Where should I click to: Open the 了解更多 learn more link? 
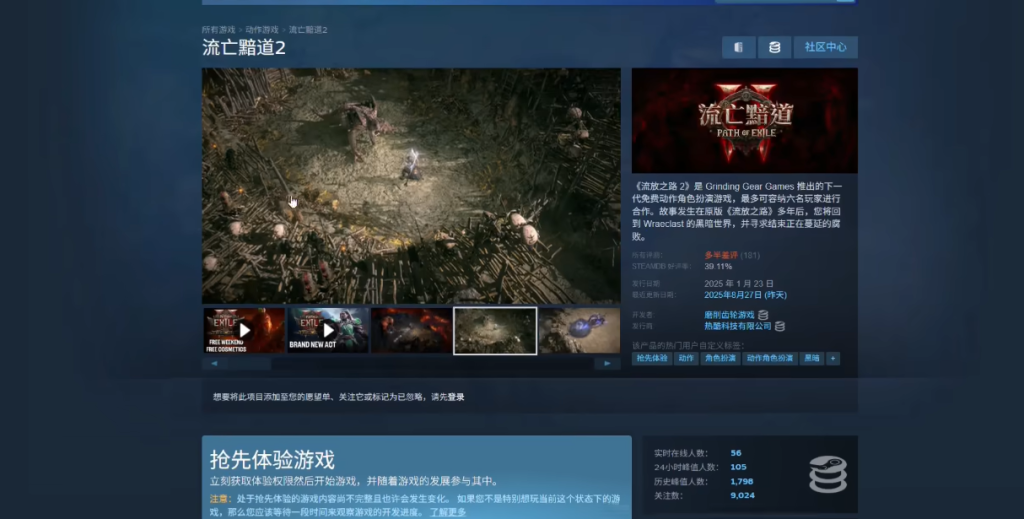click(x=448, y=512)
